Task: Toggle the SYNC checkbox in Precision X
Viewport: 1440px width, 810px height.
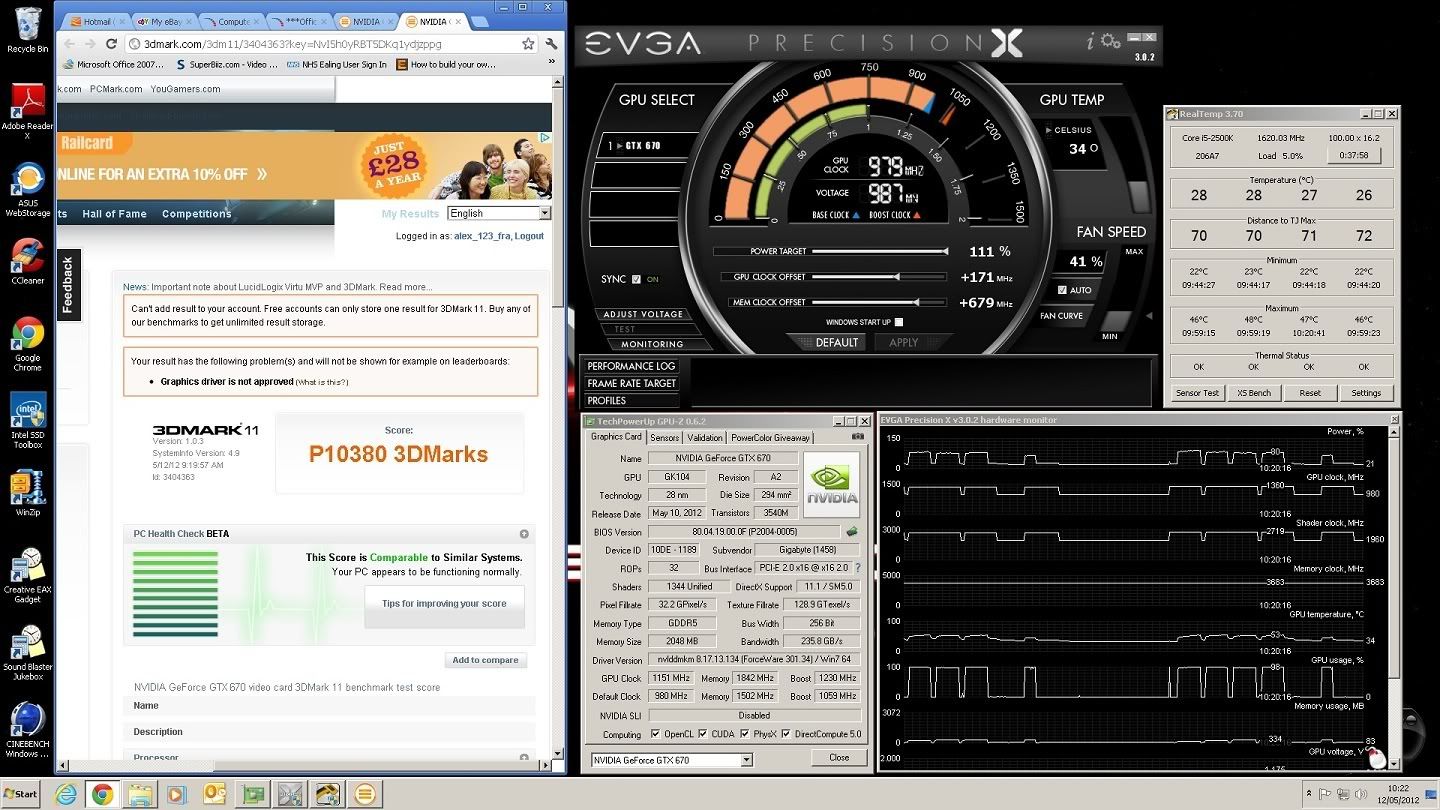Action: [x=636, y=280]
